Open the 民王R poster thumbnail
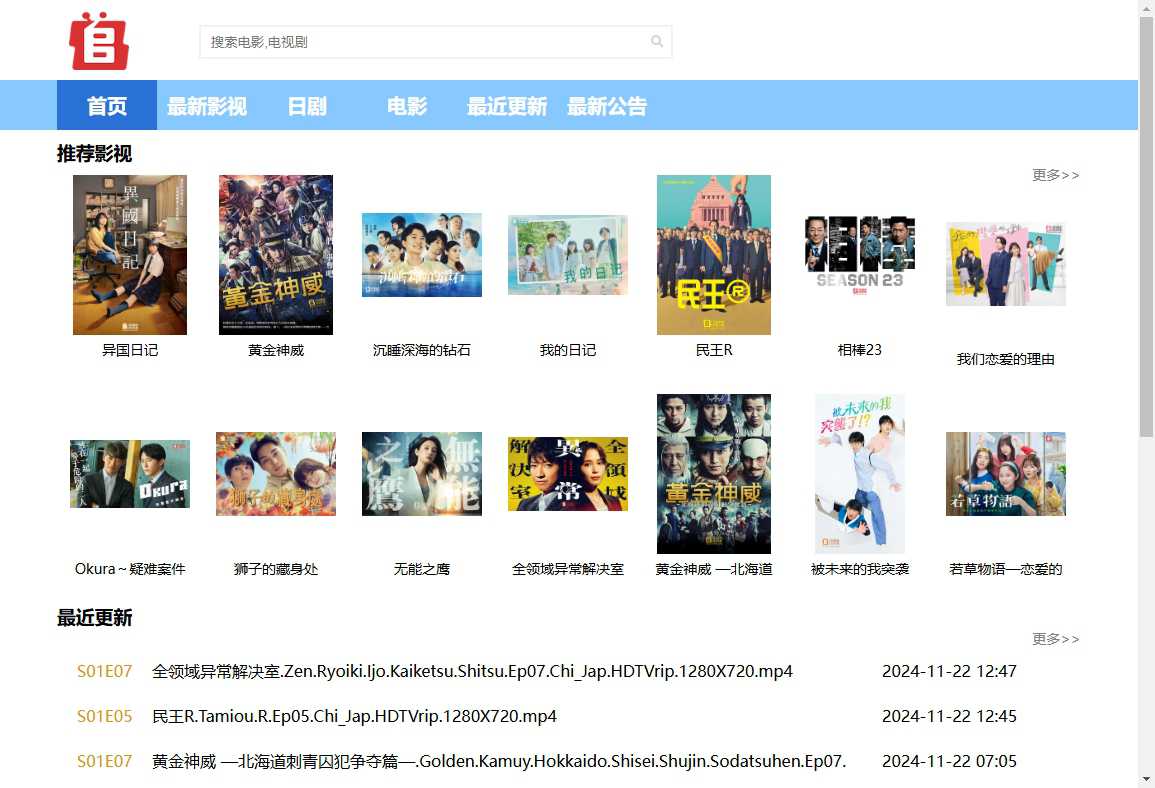Viewport: 1155px width, 788px height. 714,255
